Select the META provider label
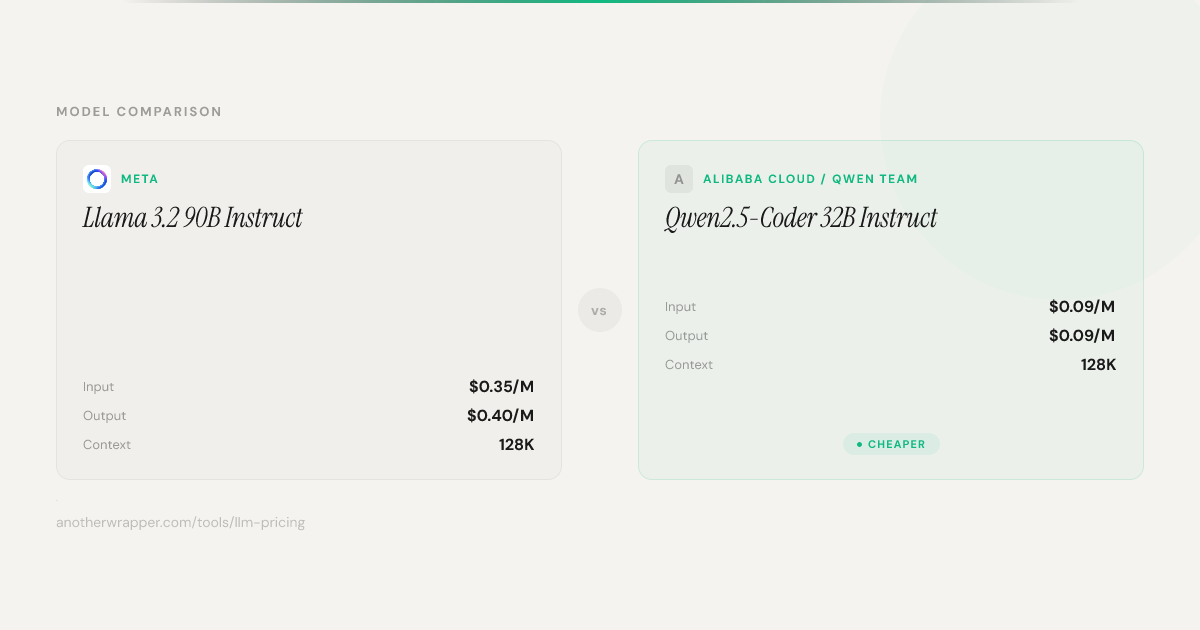The height and width of the screenshot is (630, 1200). click(x=139, y=179)
